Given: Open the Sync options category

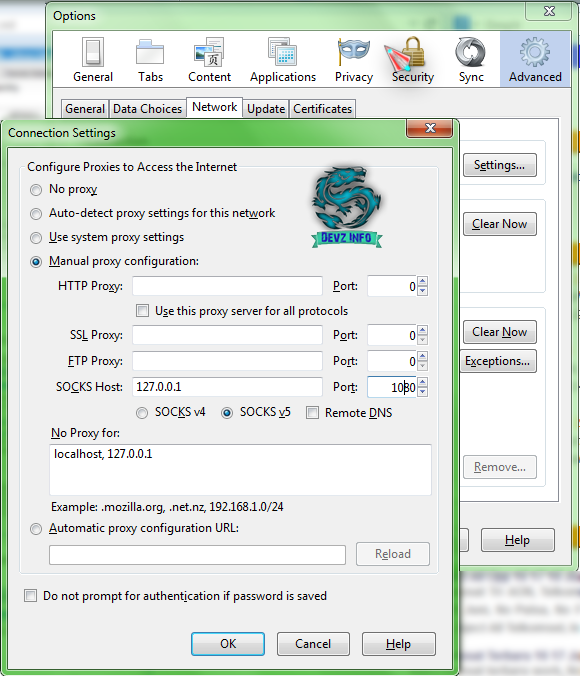Looking at the screenshot, I should [x=471, y=59].
